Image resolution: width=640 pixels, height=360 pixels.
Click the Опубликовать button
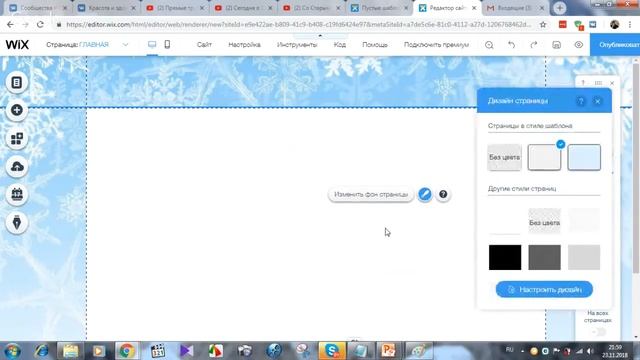tap(615, 45)
